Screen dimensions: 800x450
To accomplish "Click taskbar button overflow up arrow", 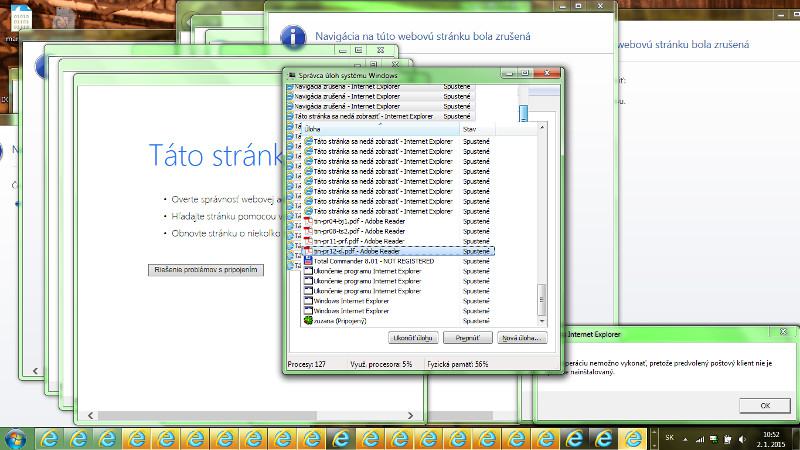I will (x=654, y=433).
